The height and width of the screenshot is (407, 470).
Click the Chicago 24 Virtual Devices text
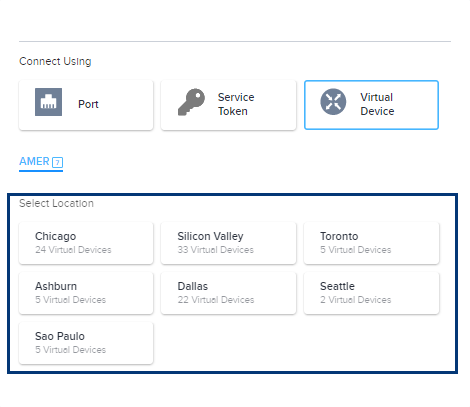73,250
